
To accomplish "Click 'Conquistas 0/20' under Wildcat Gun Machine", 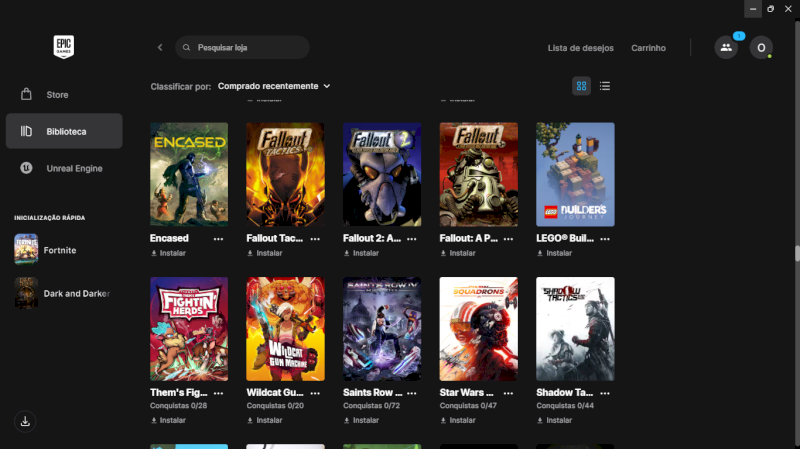I will [275, 406].
